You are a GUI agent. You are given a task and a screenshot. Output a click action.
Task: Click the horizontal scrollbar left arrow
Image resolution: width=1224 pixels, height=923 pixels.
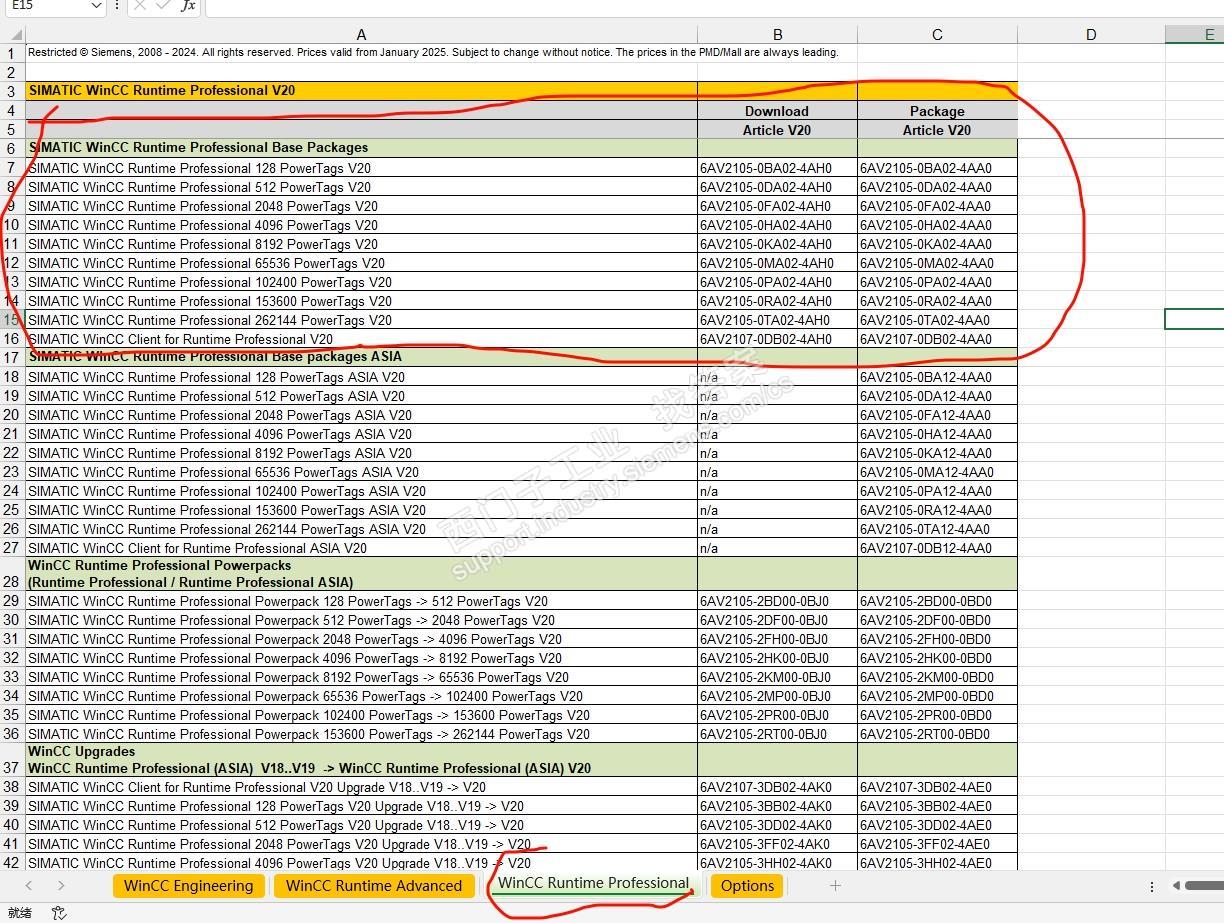click(x=1177, y=885)
